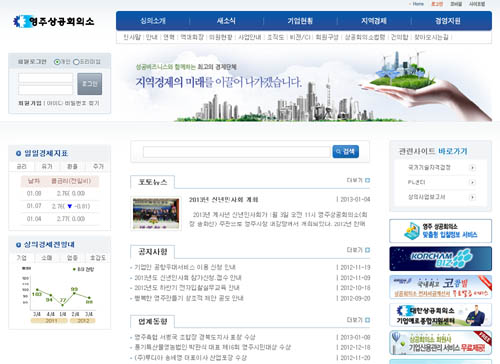Image resolution: width=500 pixels, height=364 pixels.
Task: Expand the PL센터 arrow button
Action: (x=472, y=182)
